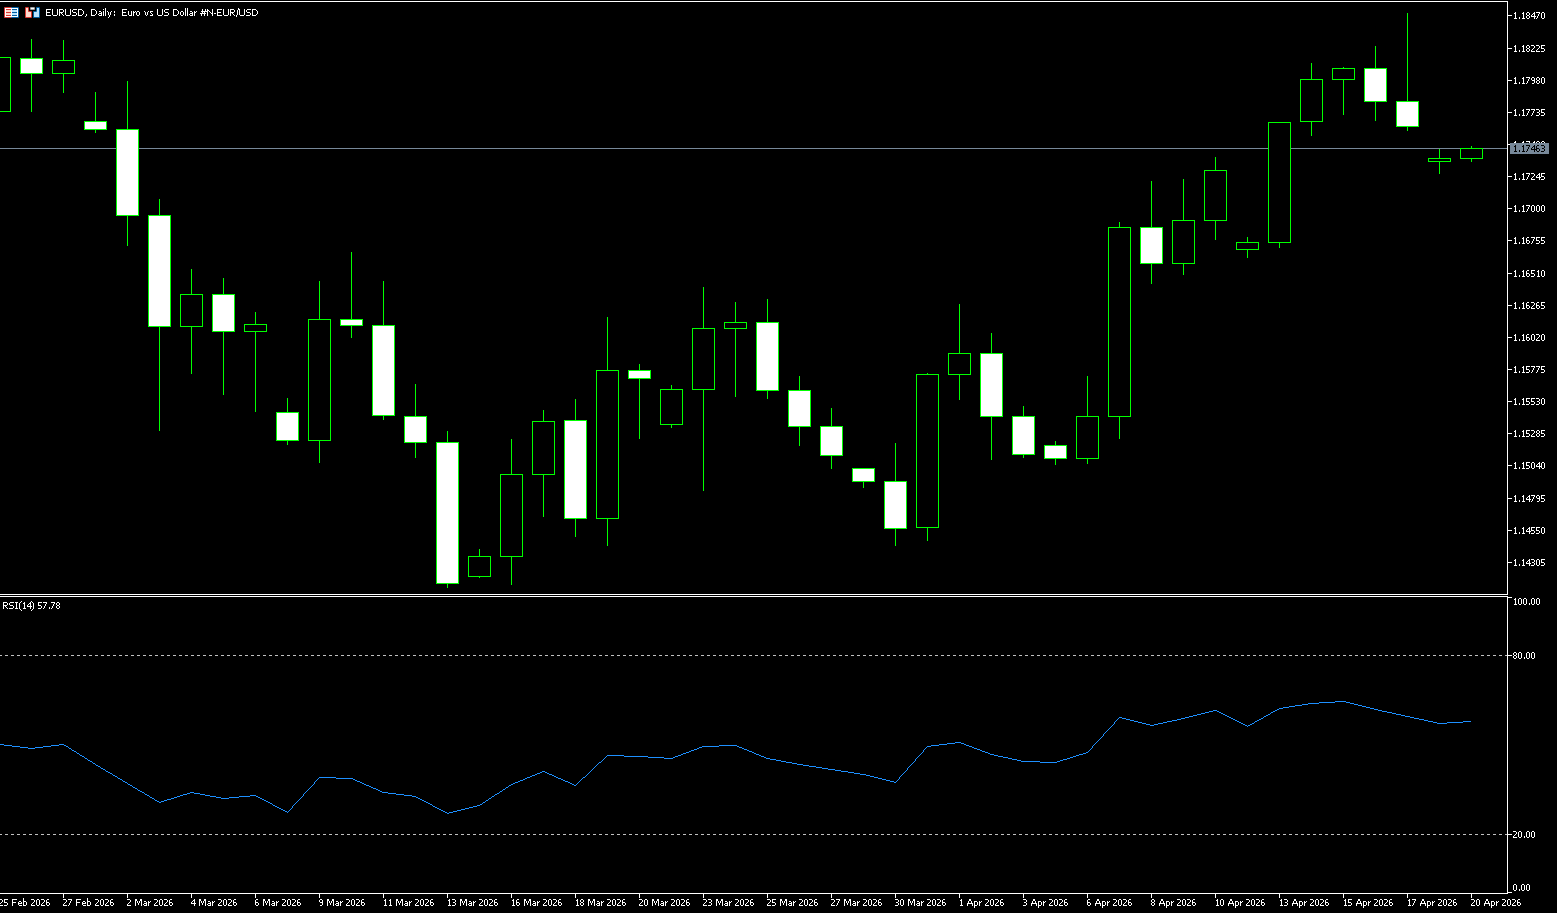Click the 1 Apr 2026 date label

point(983,902)
